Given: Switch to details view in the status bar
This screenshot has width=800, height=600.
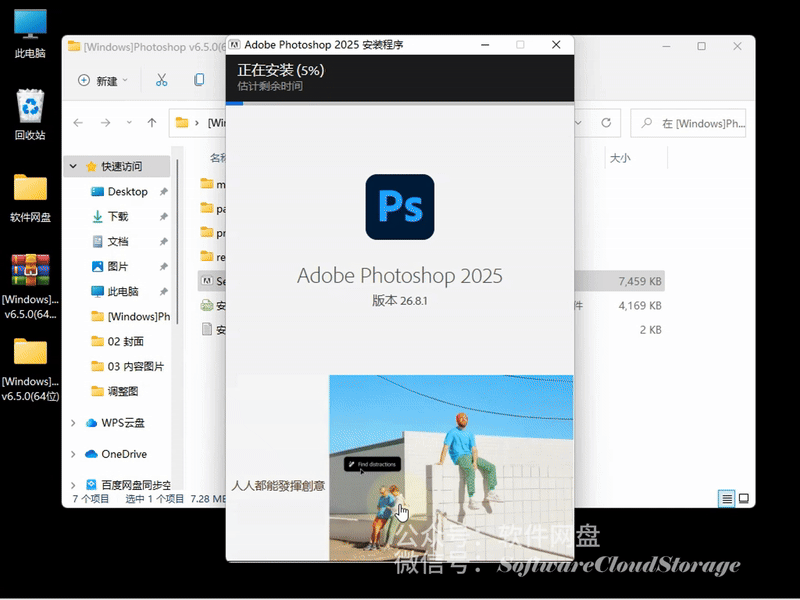Looking at the screenshot, I should tap(727, 498).
